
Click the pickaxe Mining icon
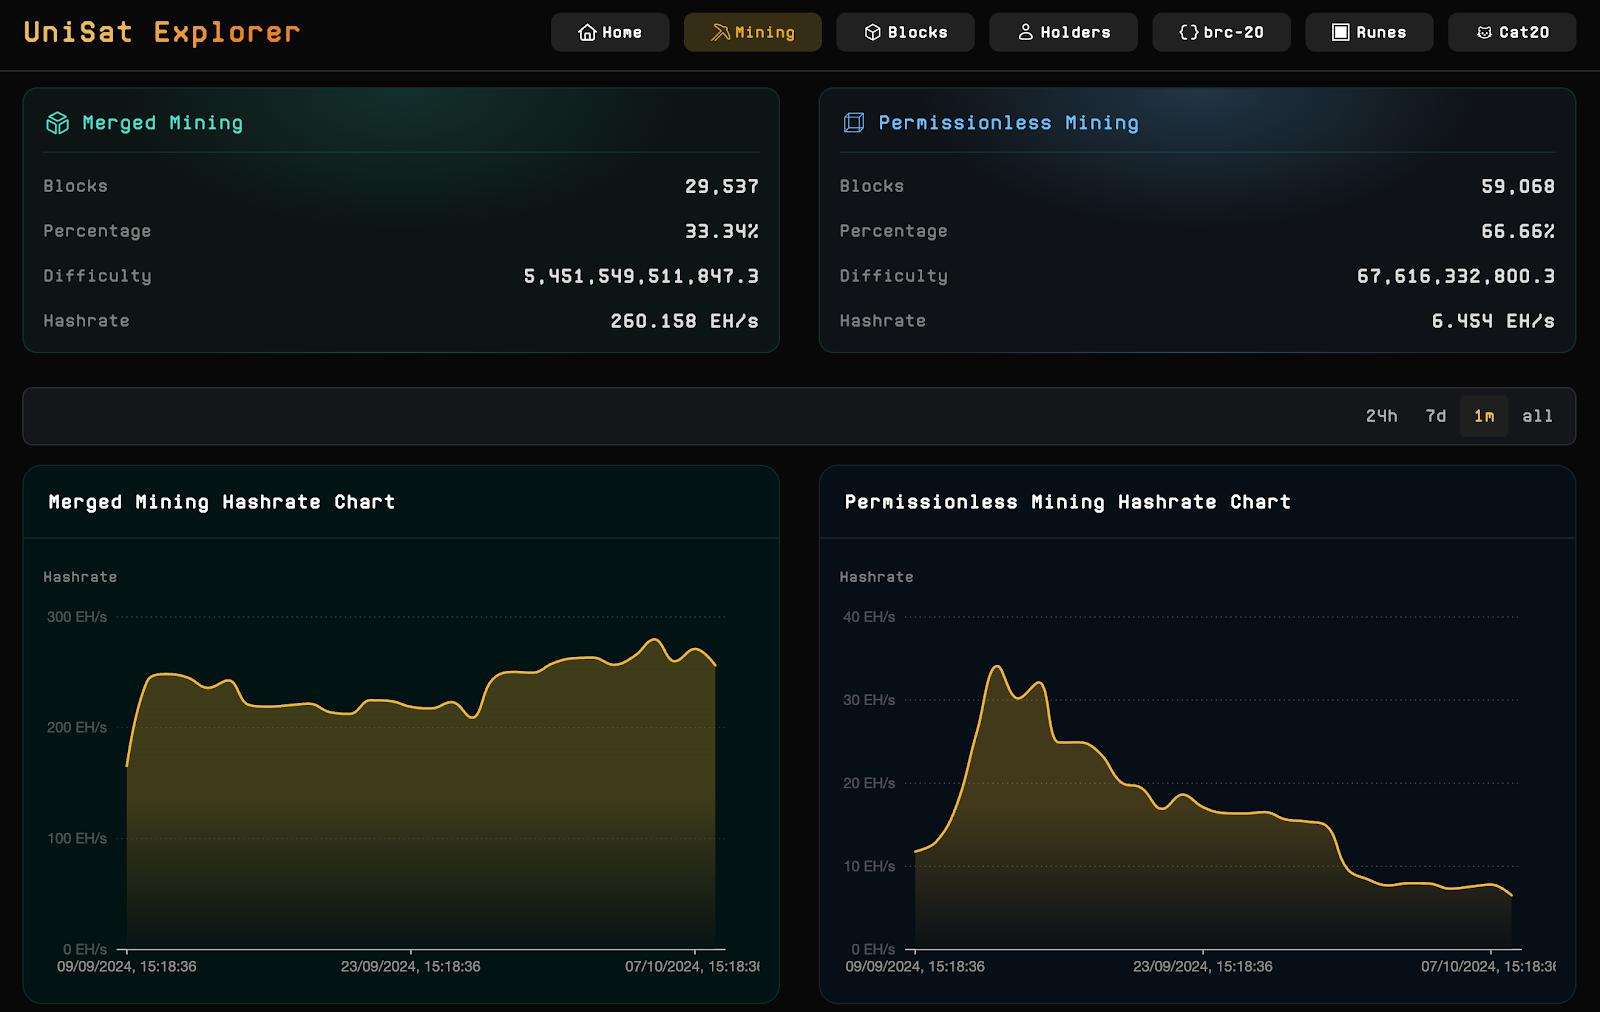pyautogui.click(x=720, y=33)
